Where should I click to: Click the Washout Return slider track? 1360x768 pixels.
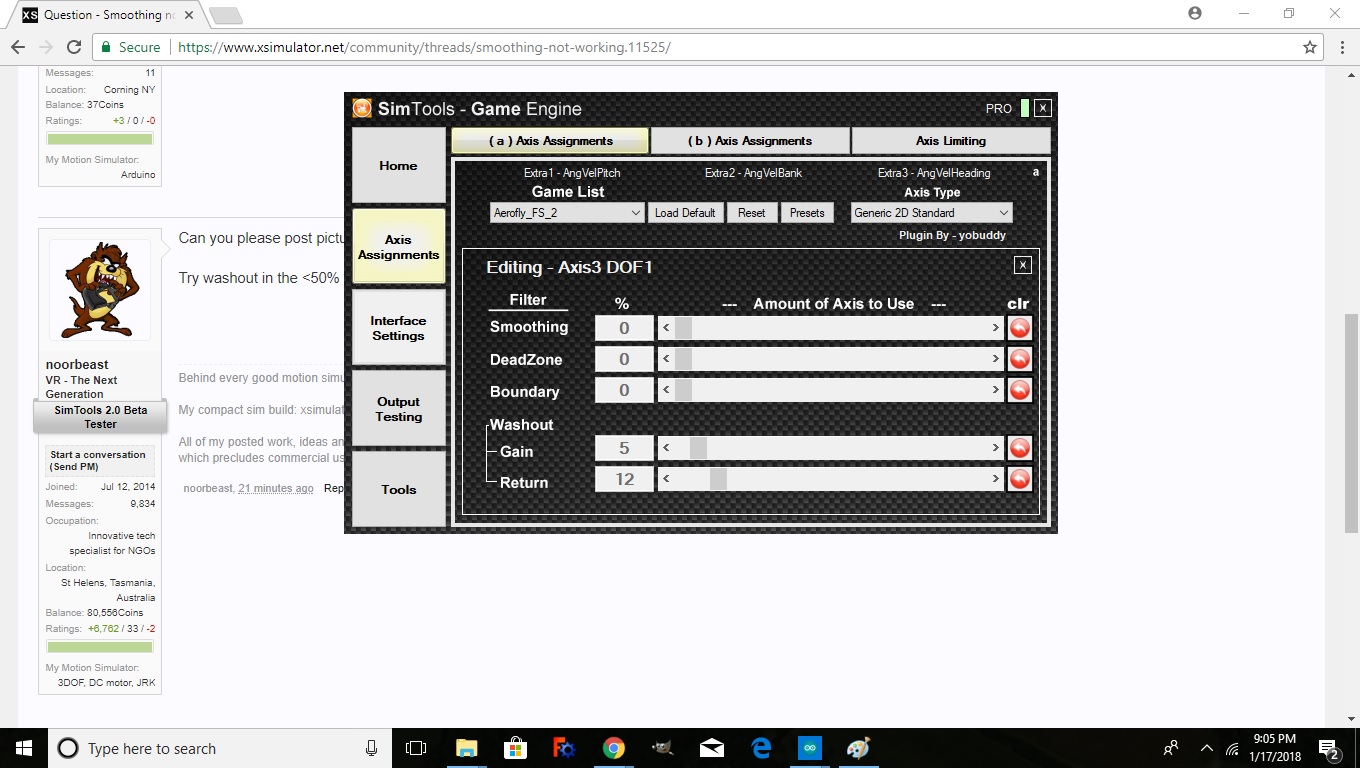pos(831,479)
